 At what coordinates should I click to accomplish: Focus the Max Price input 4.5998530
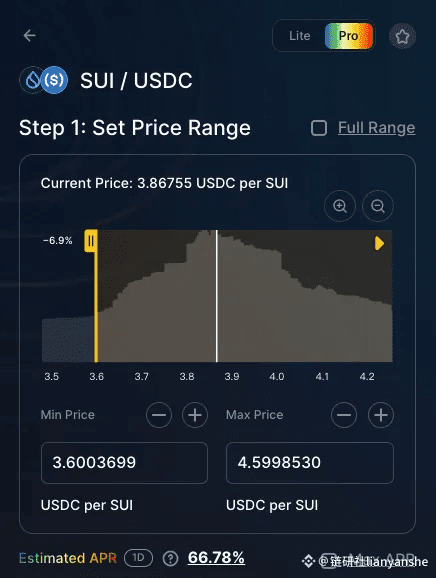click(x=310, y=463)
